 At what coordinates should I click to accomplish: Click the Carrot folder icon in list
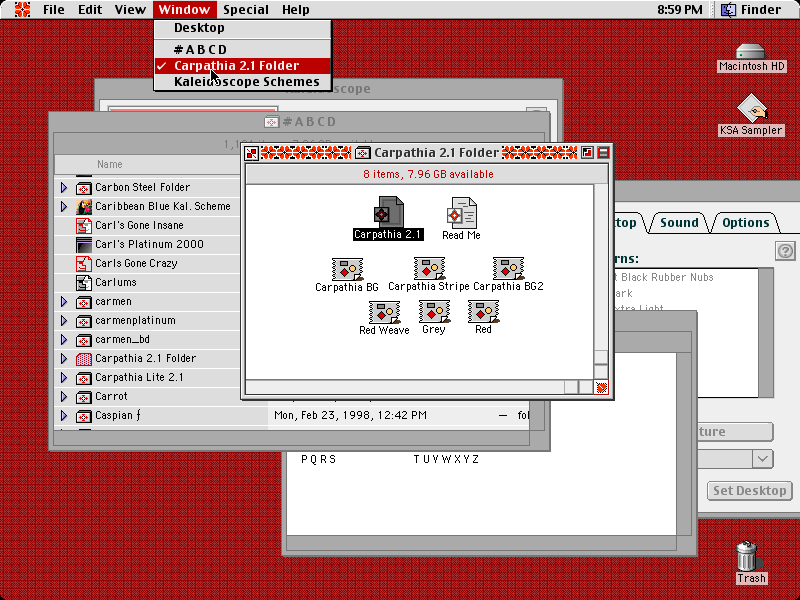tap(84, 396)
